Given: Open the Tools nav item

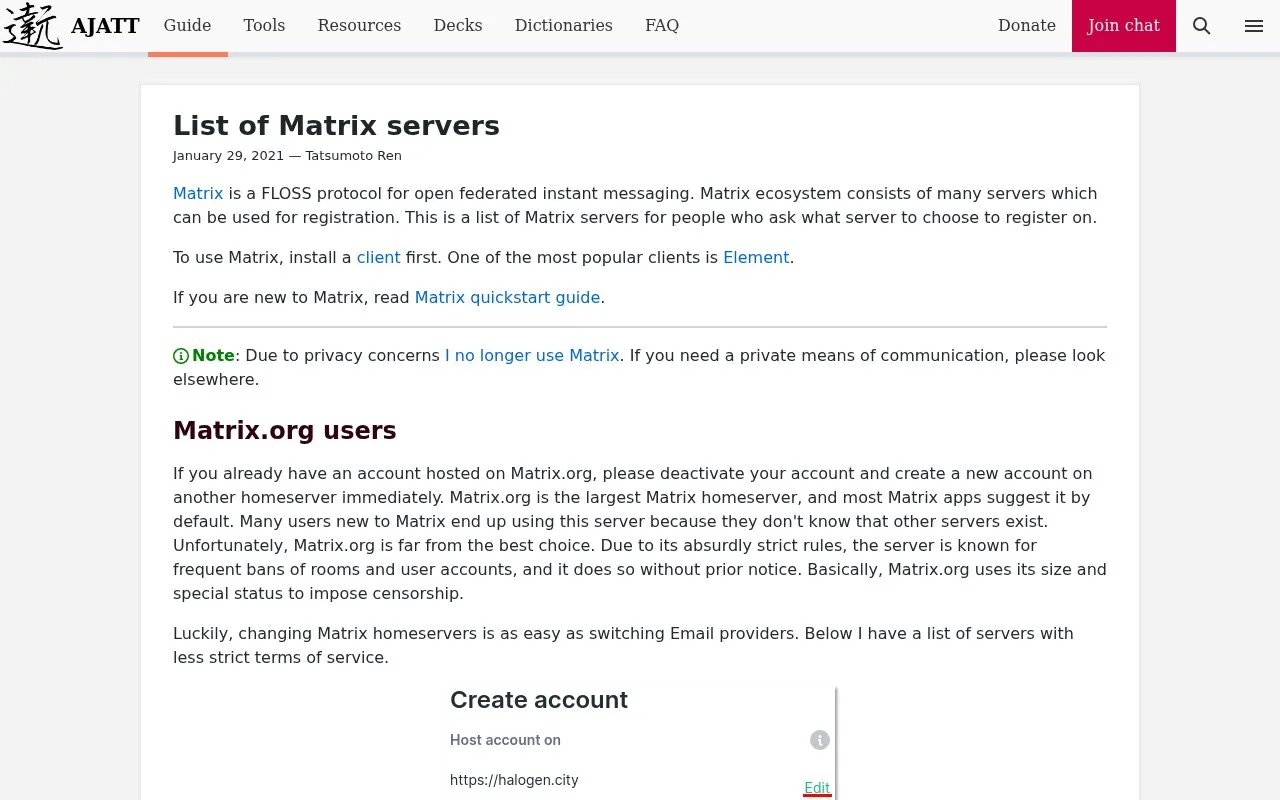Looking at the screenshot, I should 264,26.
